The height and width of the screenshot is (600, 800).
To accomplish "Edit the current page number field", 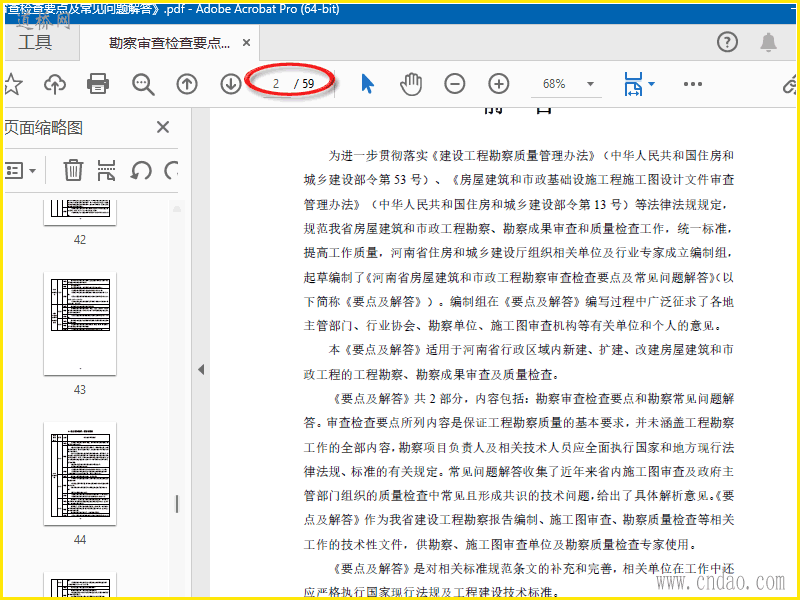I will 276,84.
